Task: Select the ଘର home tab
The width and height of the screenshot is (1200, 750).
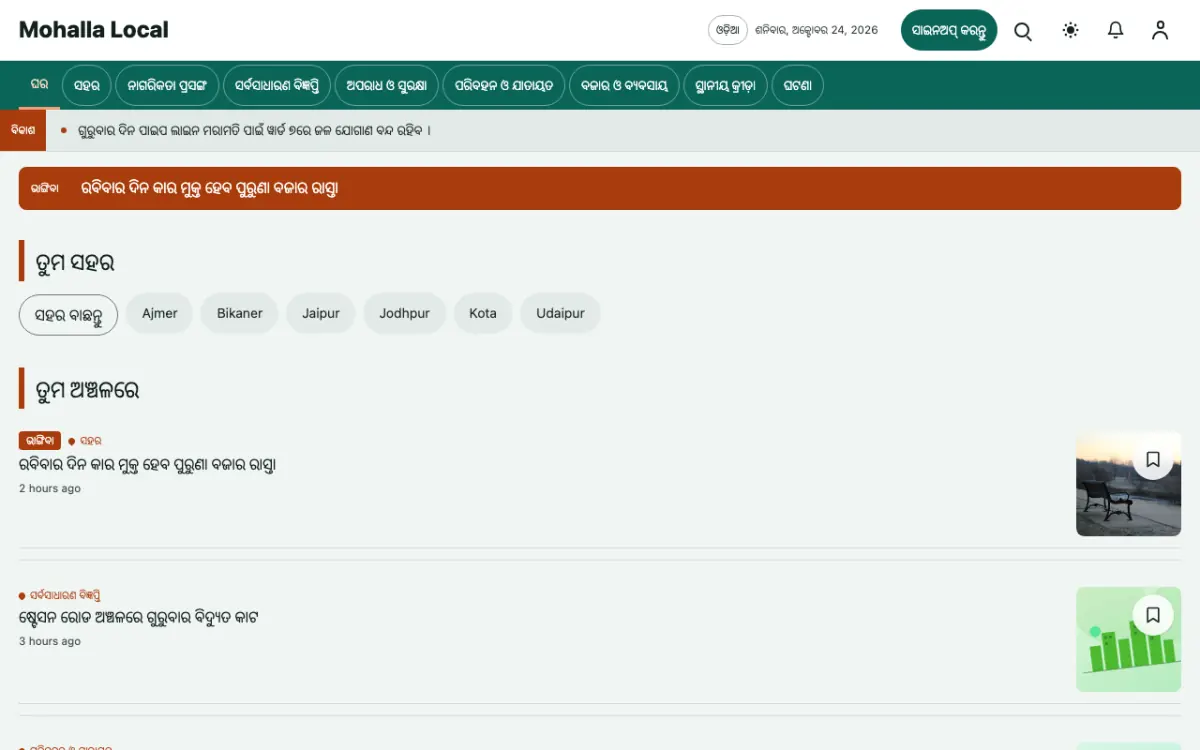Action: [40, 85]
